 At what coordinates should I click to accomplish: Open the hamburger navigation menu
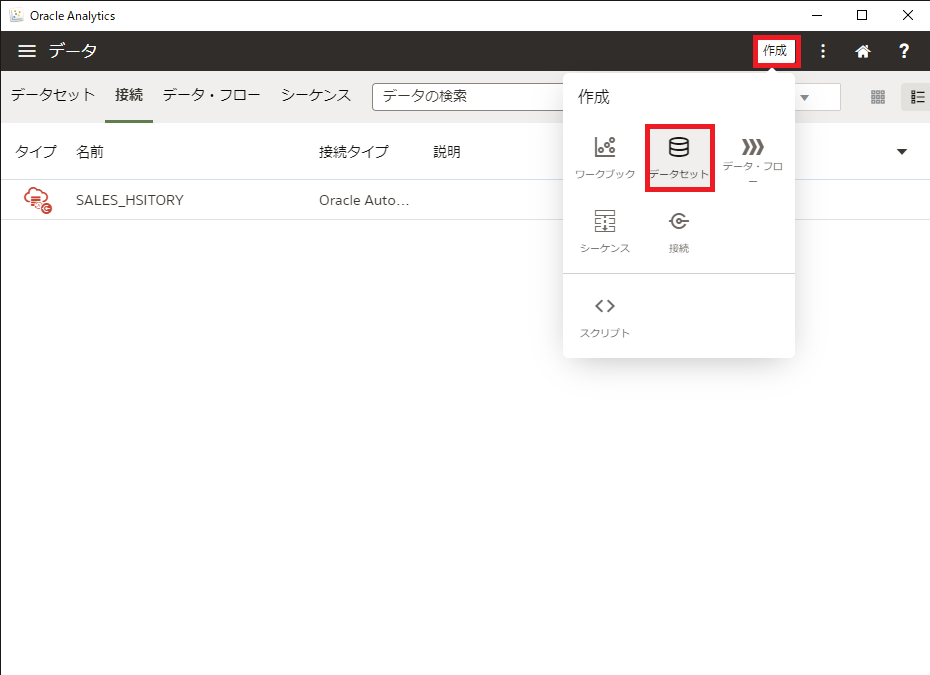pyautogui.click(x=27, y=51)
